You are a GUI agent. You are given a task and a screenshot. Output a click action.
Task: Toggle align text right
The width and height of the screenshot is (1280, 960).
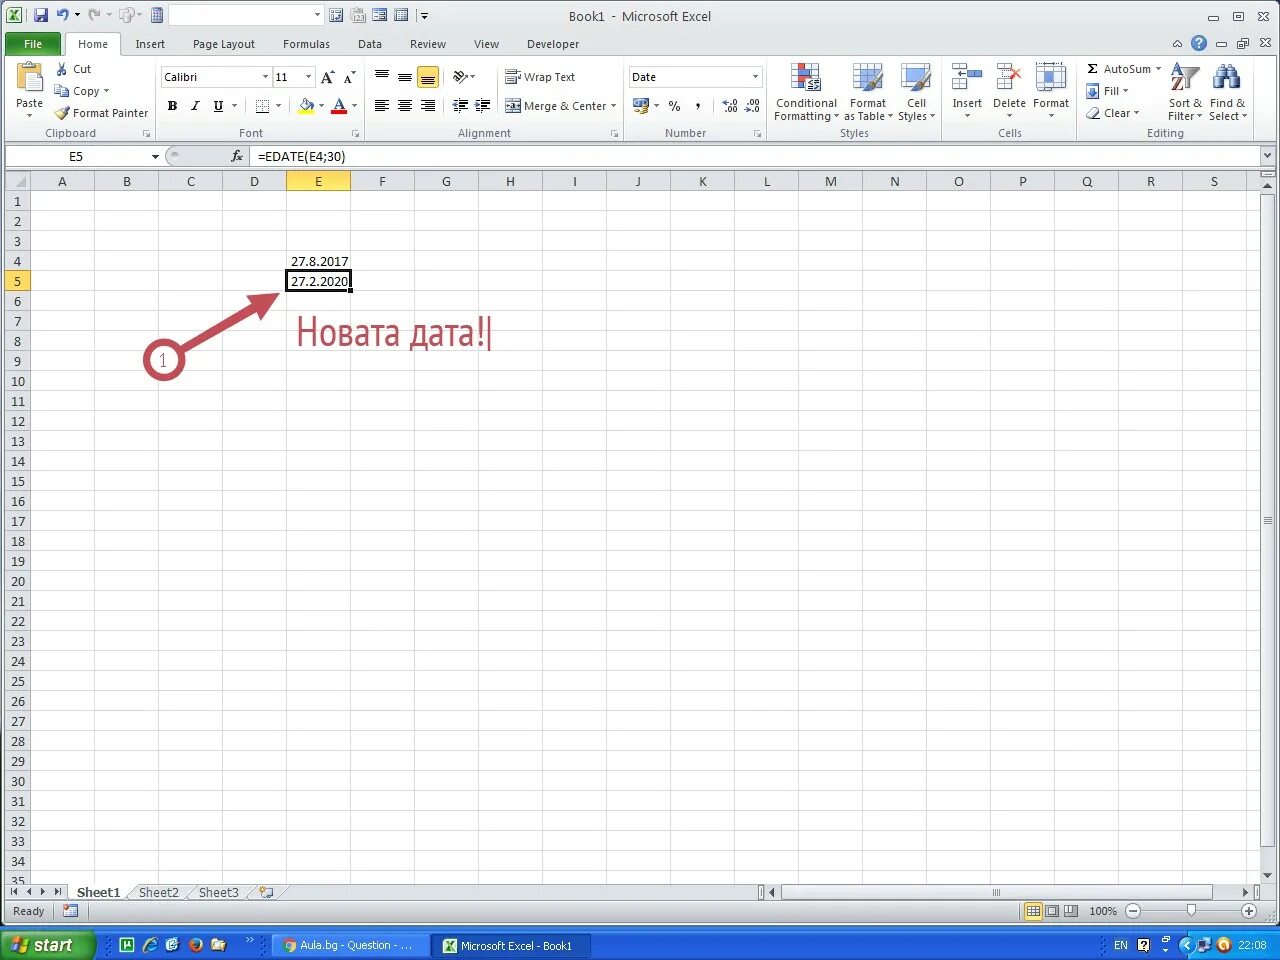[x=428, y=106]
